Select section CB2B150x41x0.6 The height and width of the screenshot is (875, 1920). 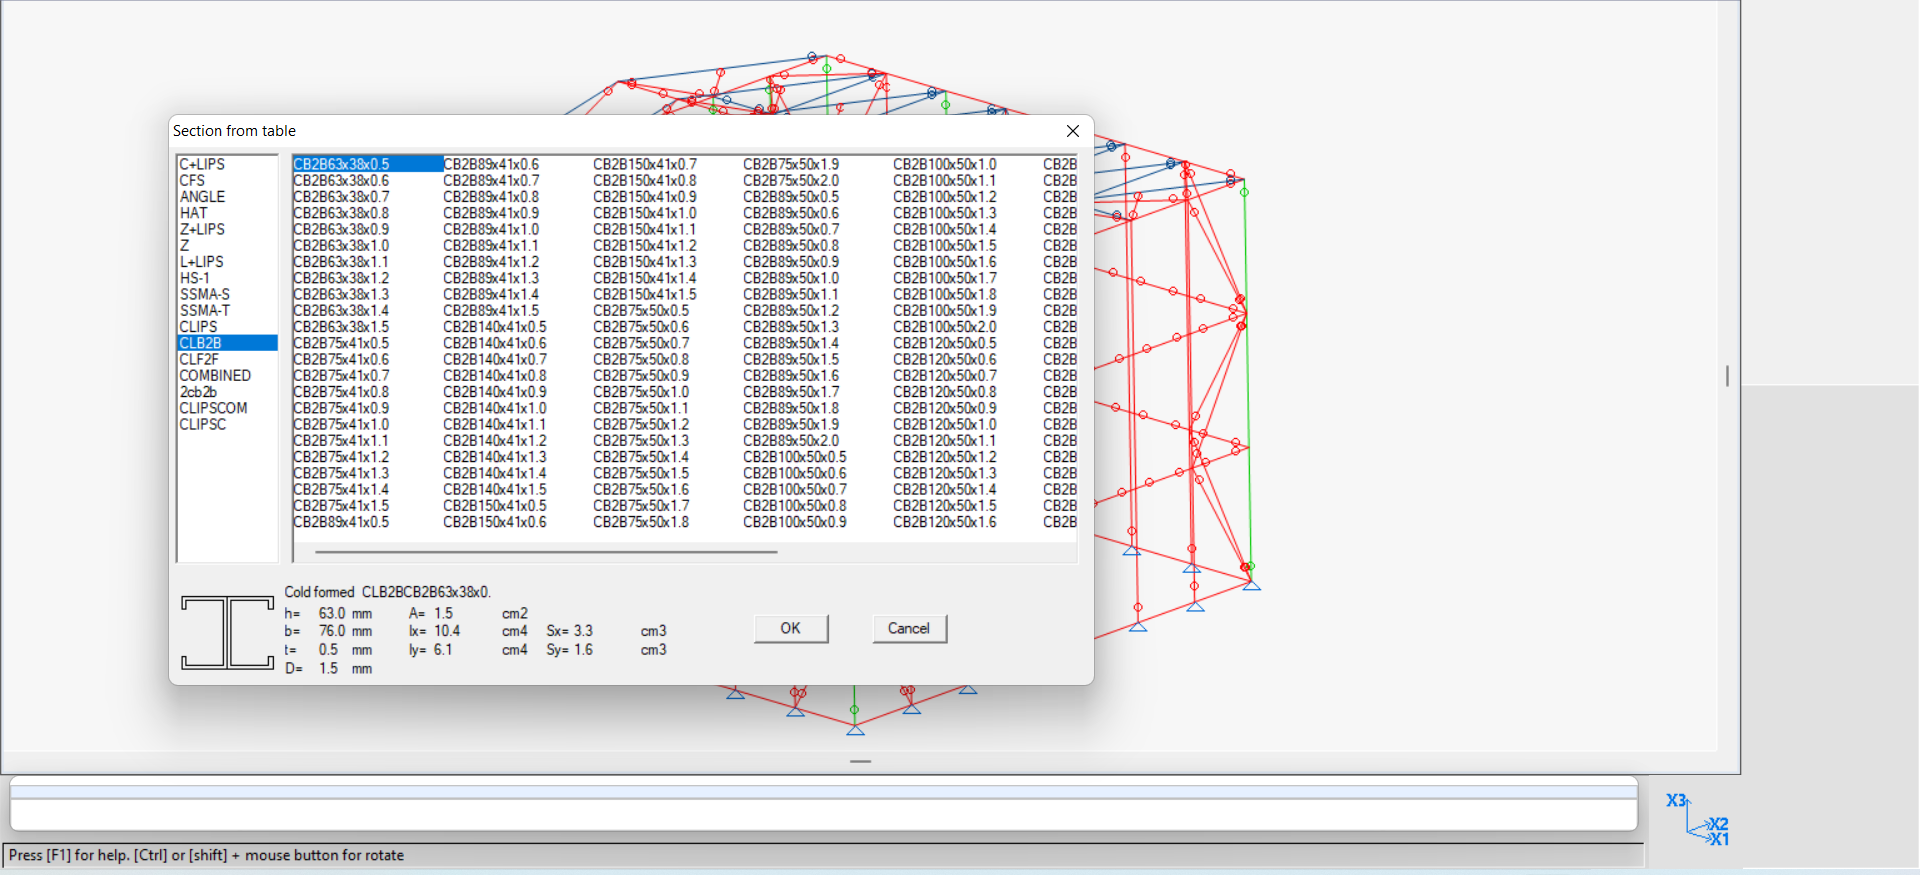click(495, 522)
